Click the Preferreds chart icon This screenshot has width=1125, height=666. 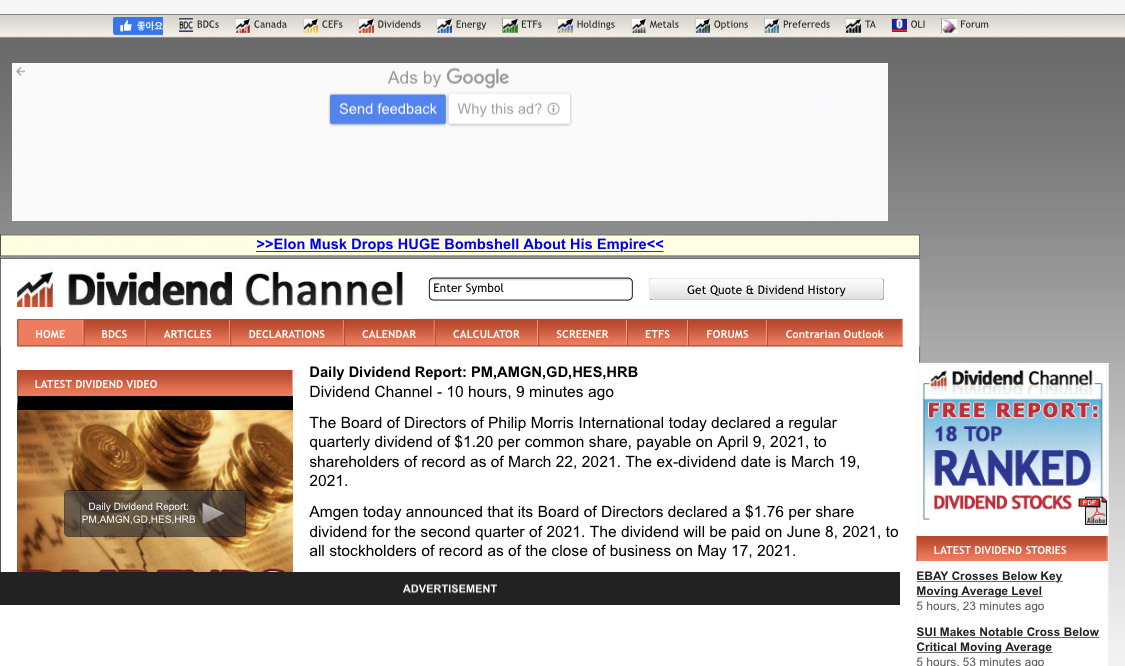(x=772, y=26)
